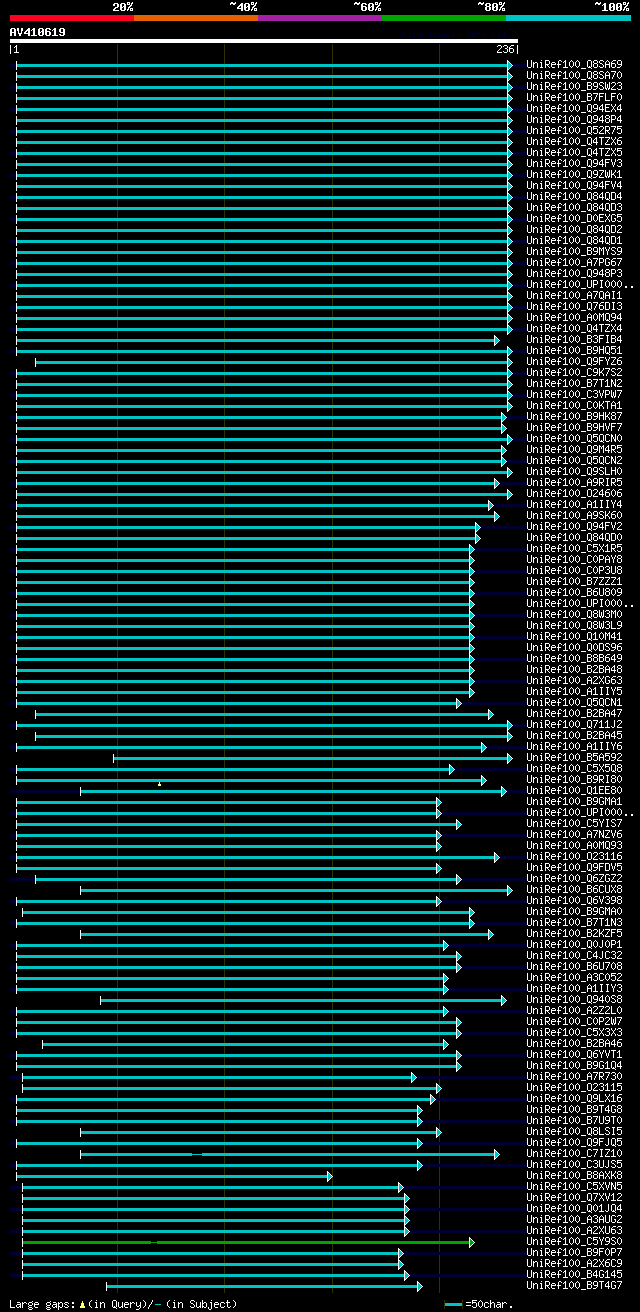Open hit UniRef100_A2XG63
The height and width of the screenshot is (1312, 640).
(x=574, y=680)
